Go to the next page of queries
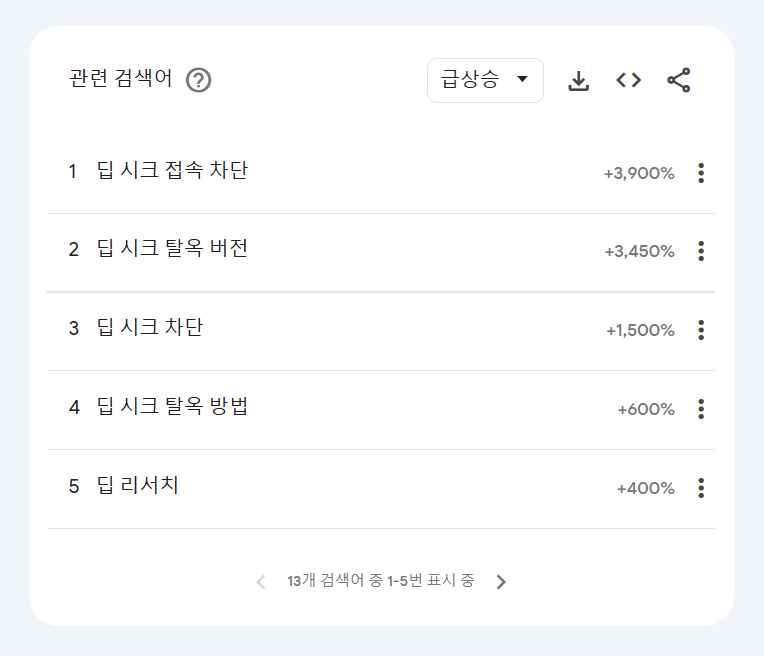The image size is (764, 657). pyautogui.click(x=501, y=581)
